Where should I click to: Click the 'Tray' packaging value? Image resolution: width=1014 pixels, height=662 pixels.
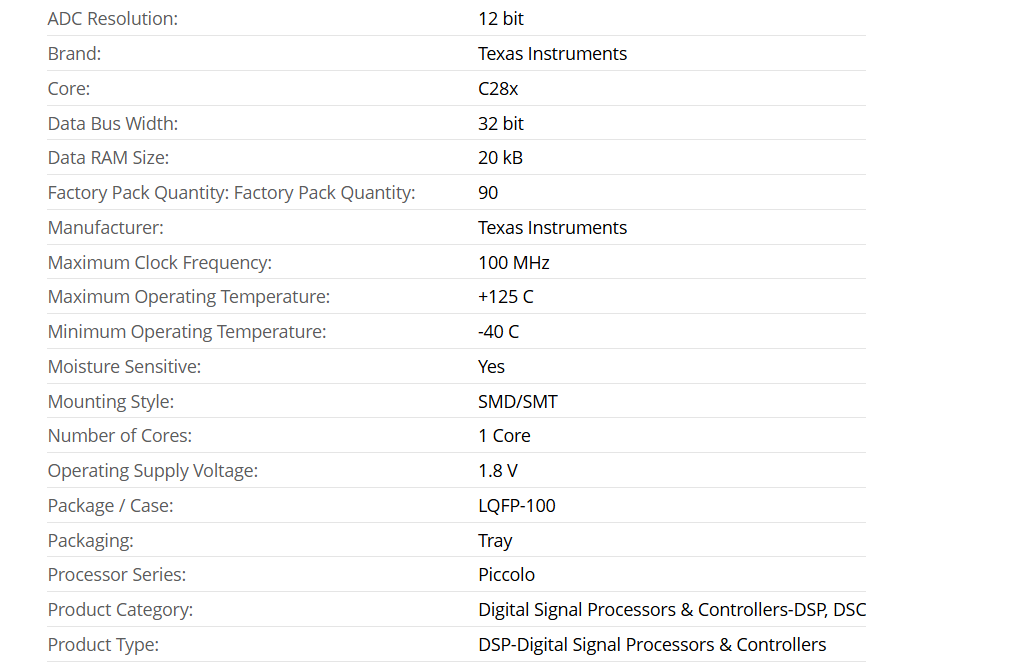coord(495,541)
